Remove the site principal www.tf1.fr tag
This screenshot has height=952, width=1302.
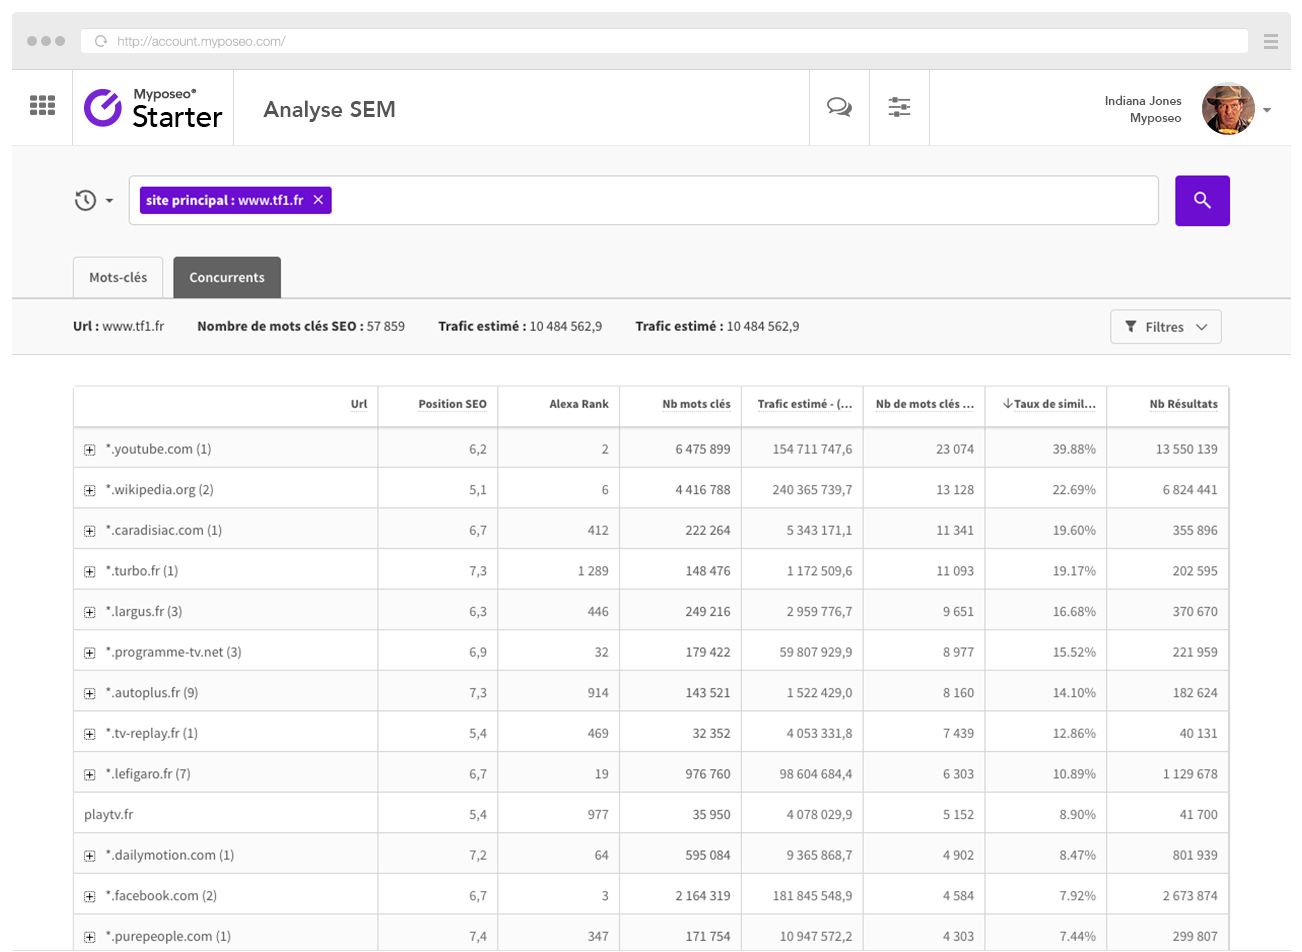[318, 200]
